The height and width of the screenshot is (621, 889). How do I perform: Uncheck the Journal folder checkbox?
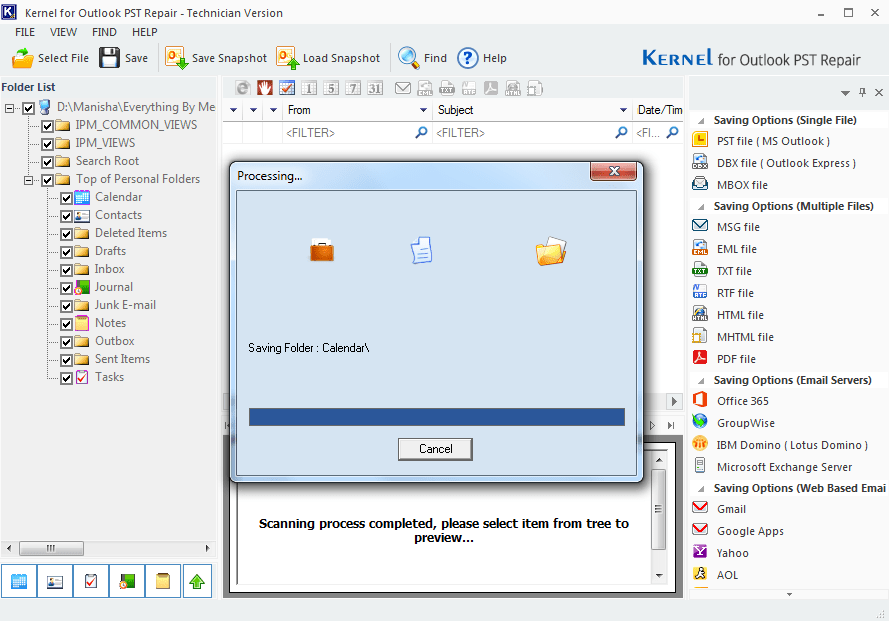tap(66, 288)
